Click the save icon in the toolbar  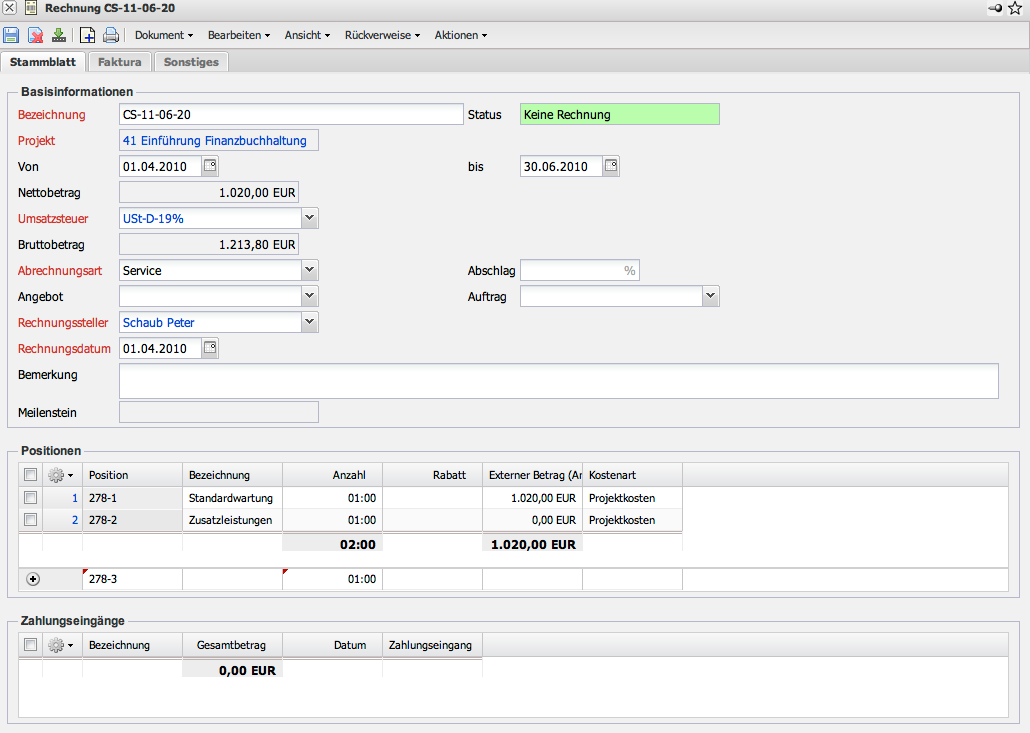[x=11, y=35]
